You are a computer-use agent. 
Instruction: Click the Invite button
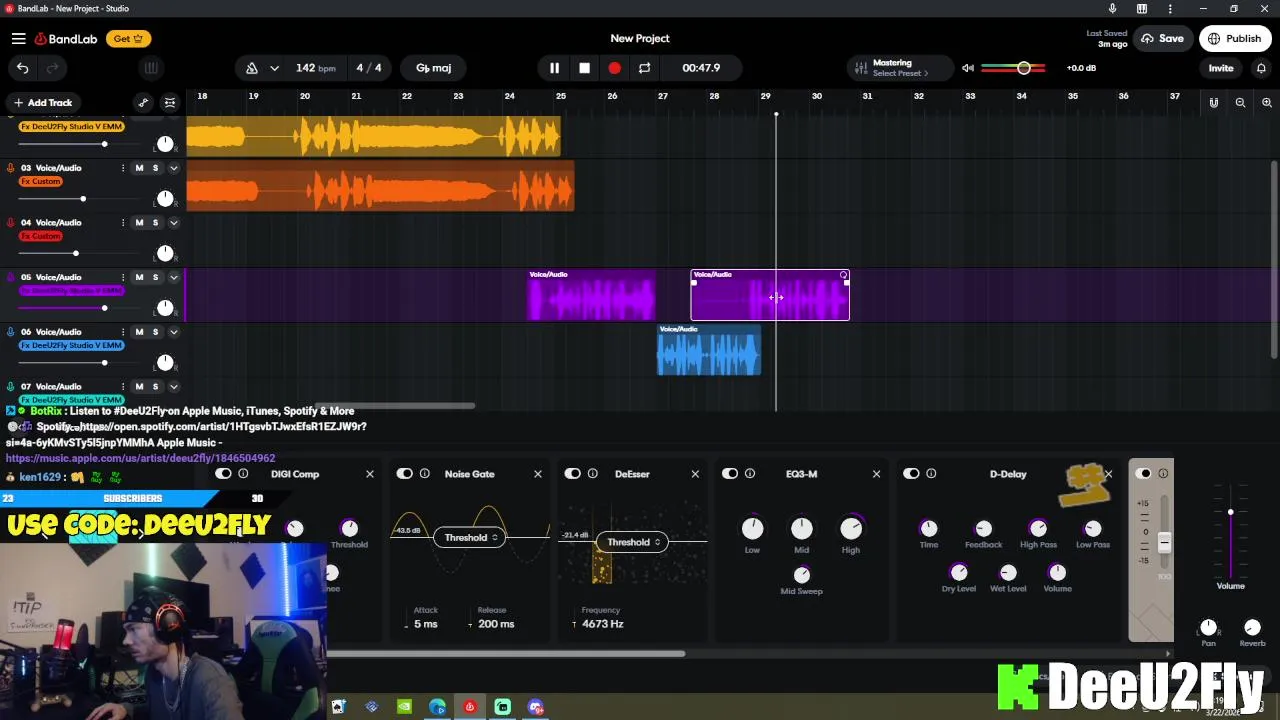(1221, 68)
